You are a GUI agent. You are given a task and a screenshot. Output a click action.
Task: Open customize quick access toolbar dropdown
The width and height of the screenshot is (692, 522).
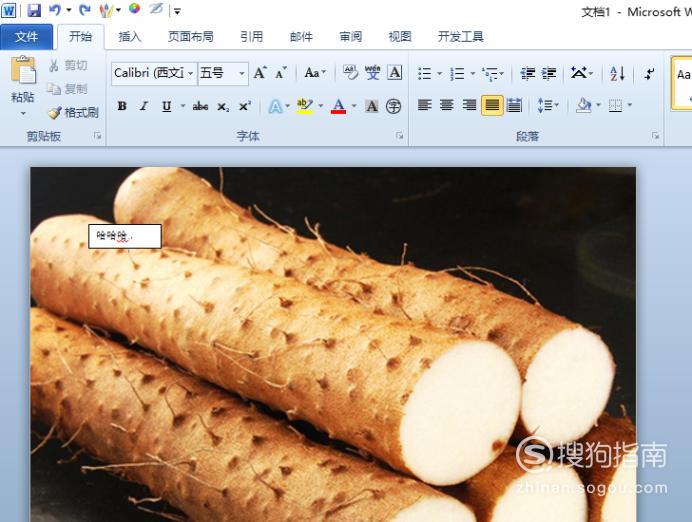[177, 11]
